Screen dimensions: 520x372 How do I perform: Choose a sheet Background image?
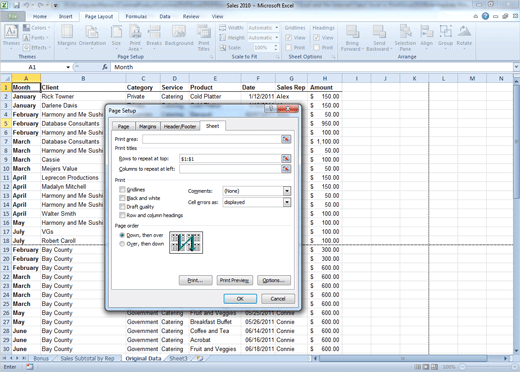click(x=179, y=36)
